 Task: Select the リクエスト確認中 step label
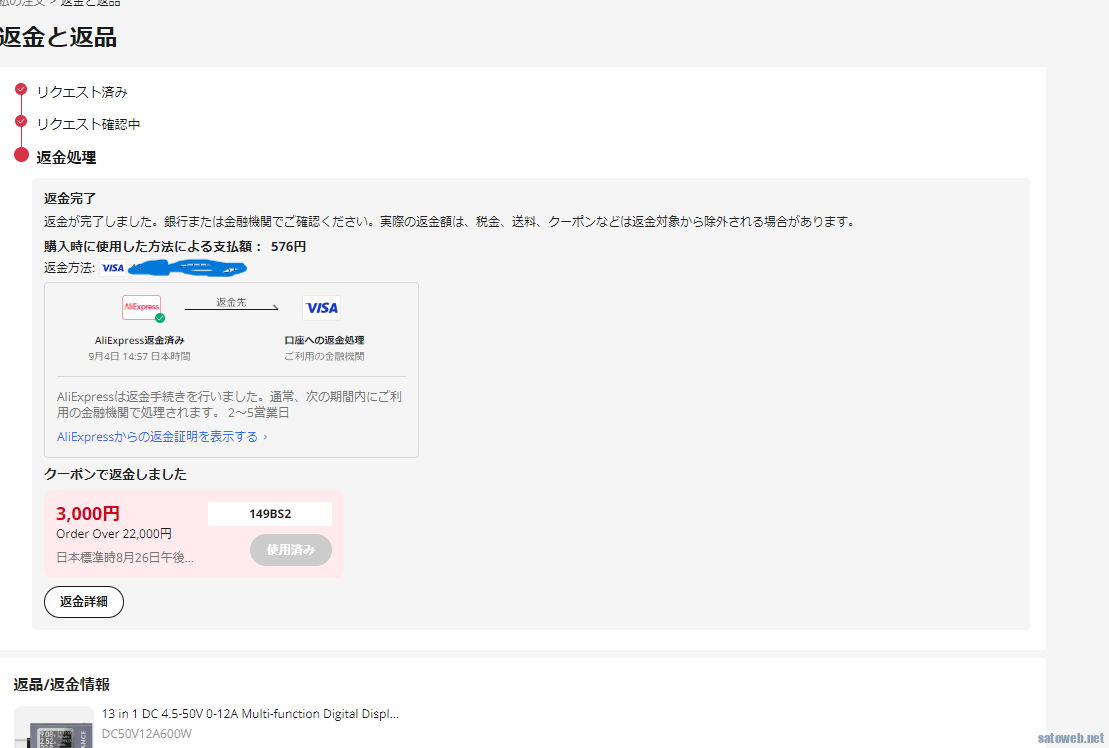[88, 124]
